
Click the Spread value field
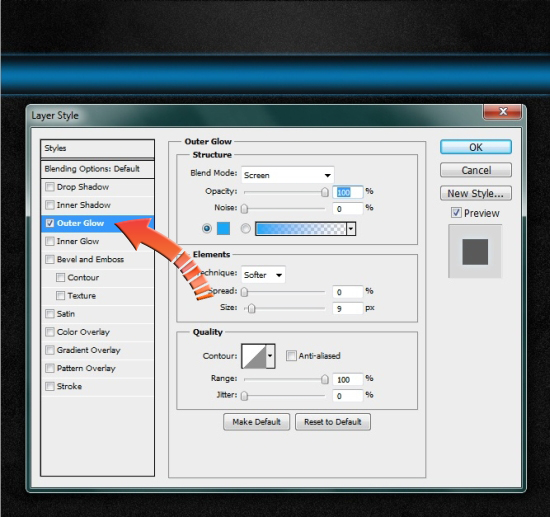coord(348,292)
